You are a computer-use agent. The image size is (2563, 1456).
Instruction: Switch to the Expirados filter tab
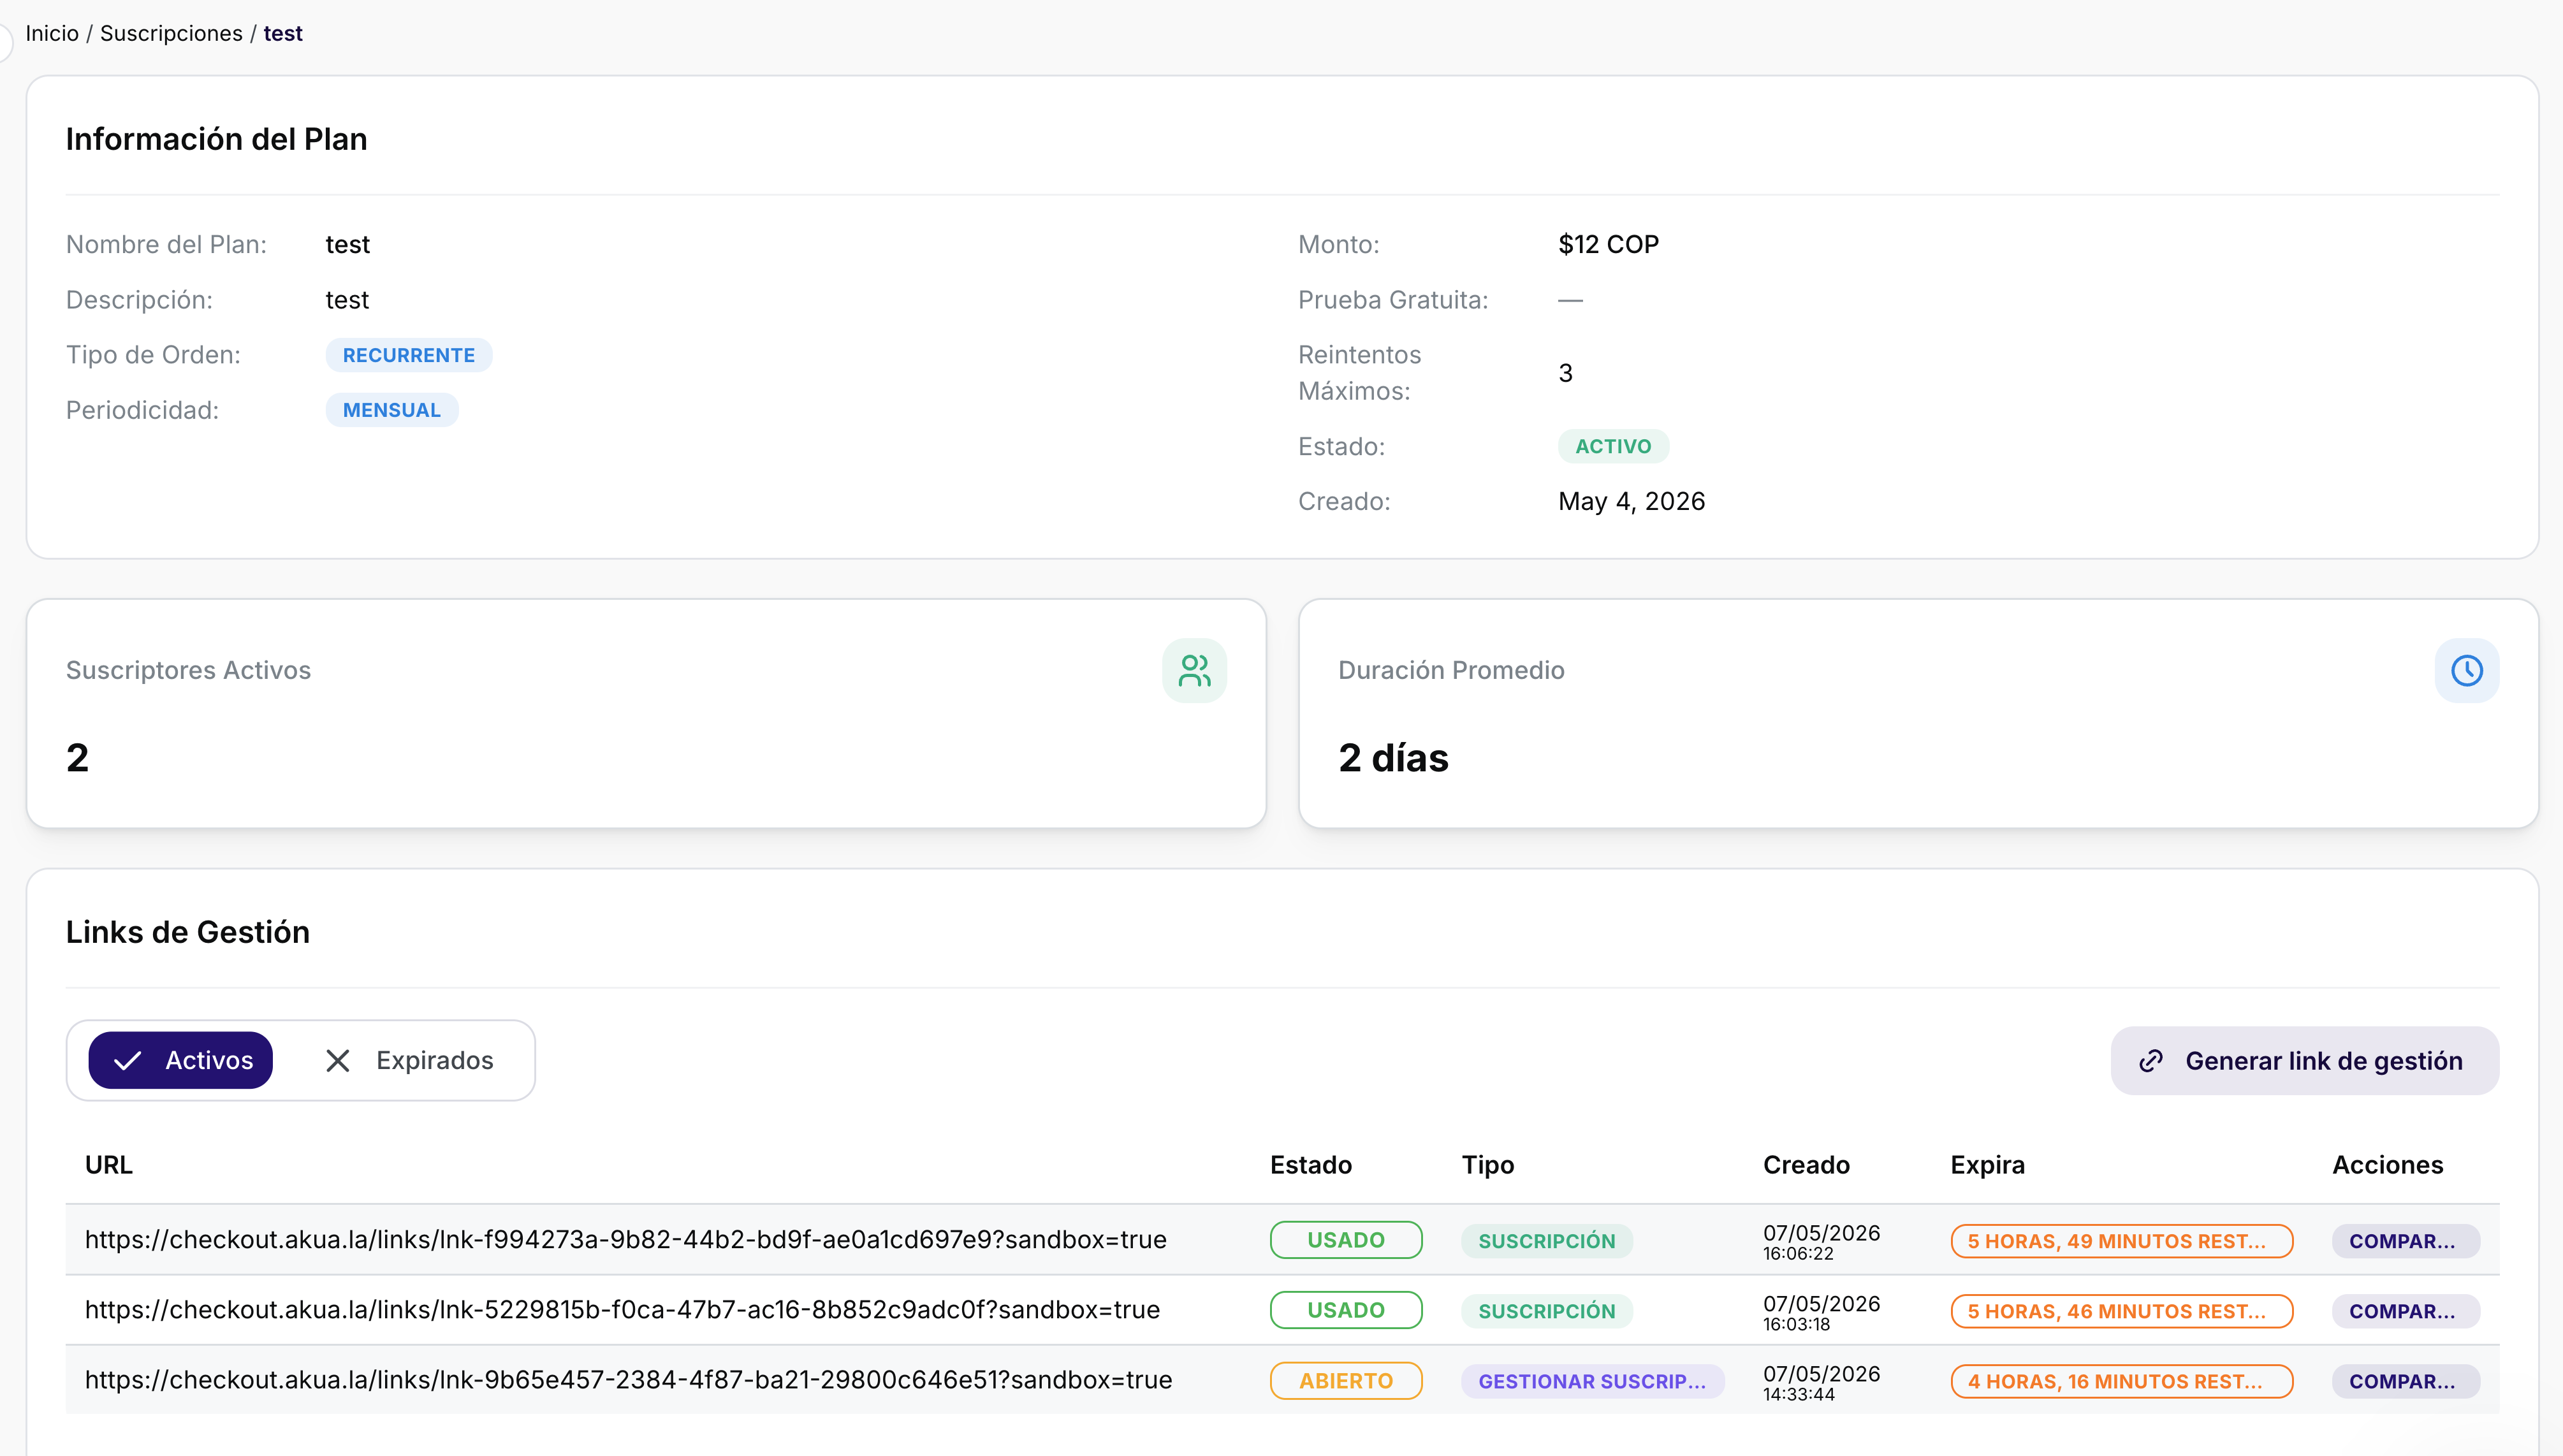click(410, 1060)
